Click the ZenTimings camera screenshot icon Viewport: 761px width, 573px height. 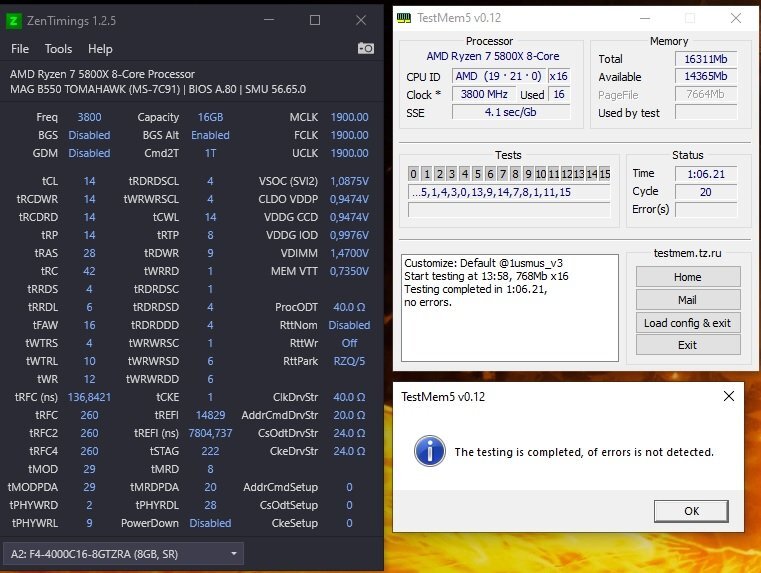pos(365,49)
